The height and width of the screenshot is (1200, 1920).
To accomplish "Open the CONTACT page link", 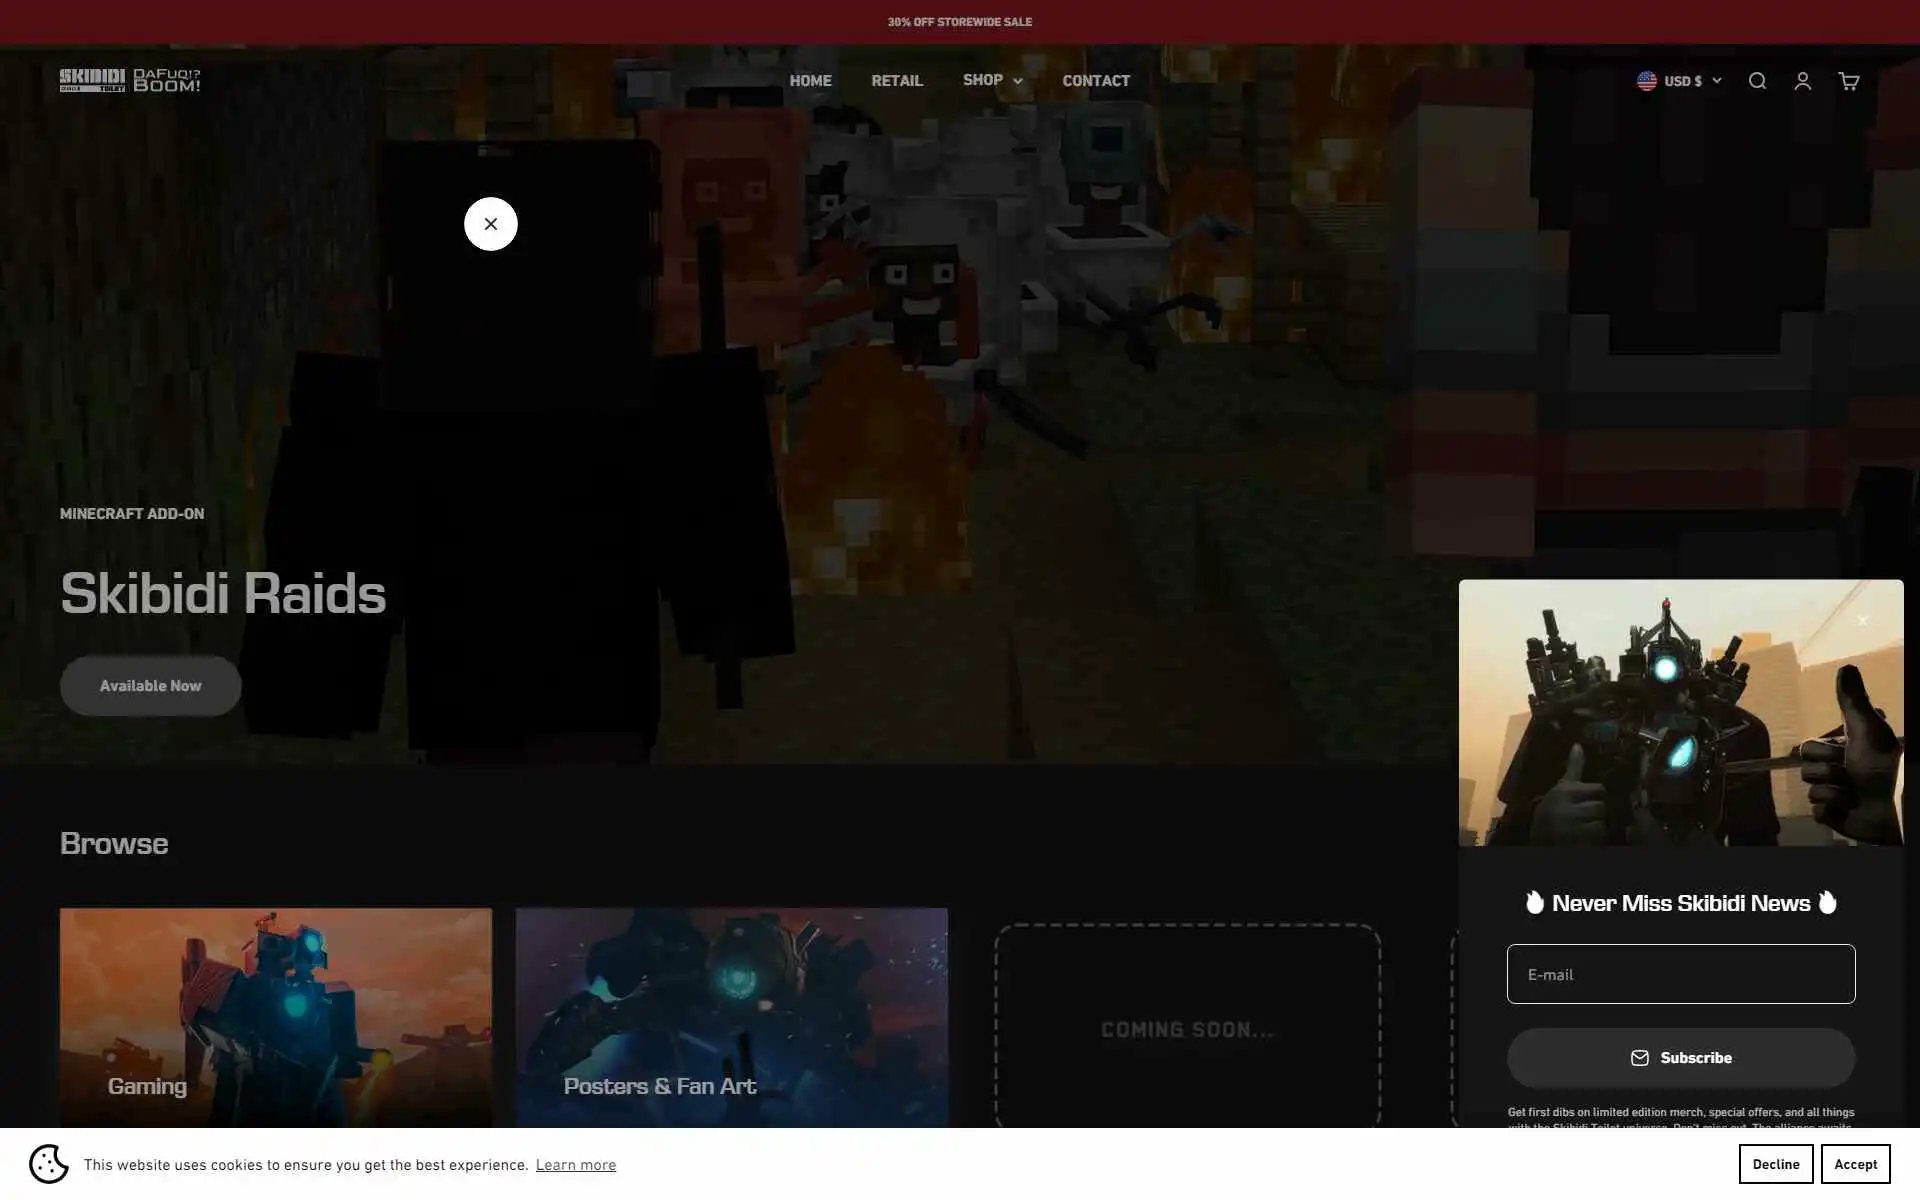I will tap(1095, 81).
